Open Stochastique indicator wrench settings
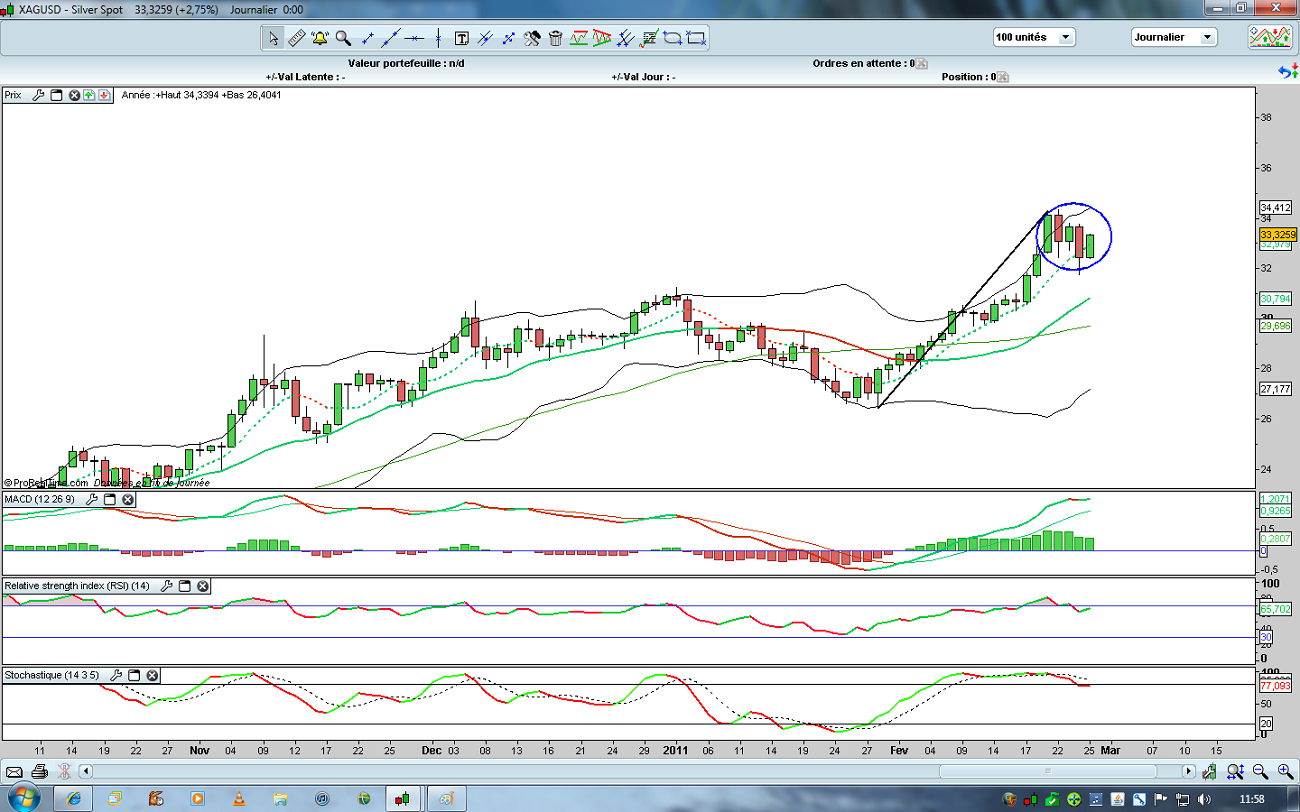The image size is (1300, 812). [x=117, y=675]
